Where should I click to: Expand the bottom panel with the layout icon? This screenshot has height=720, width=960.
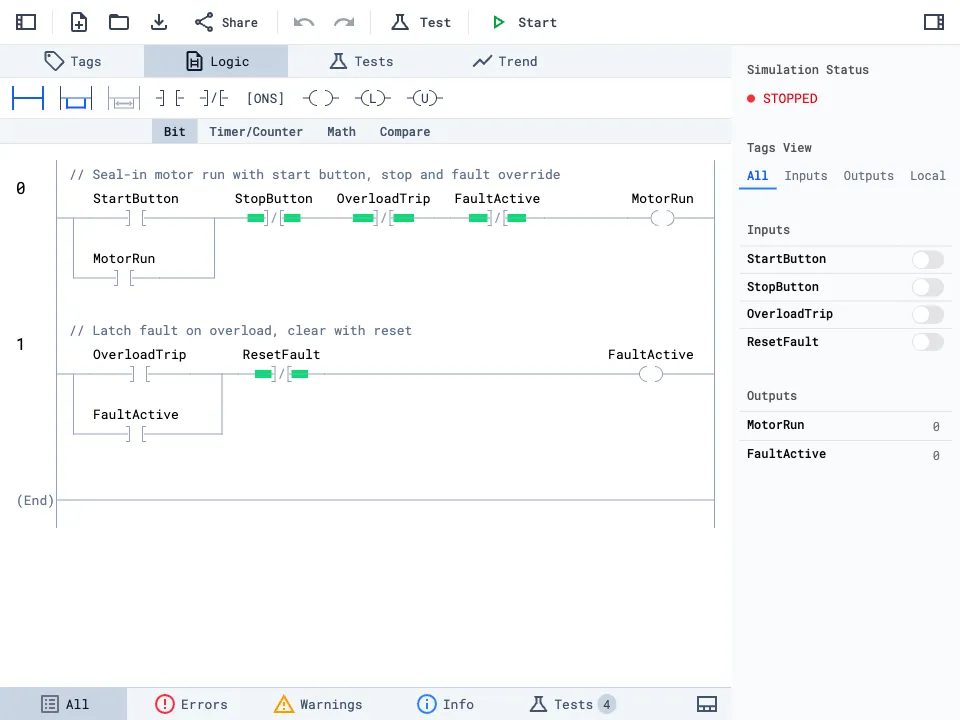[x=706, y=704]
